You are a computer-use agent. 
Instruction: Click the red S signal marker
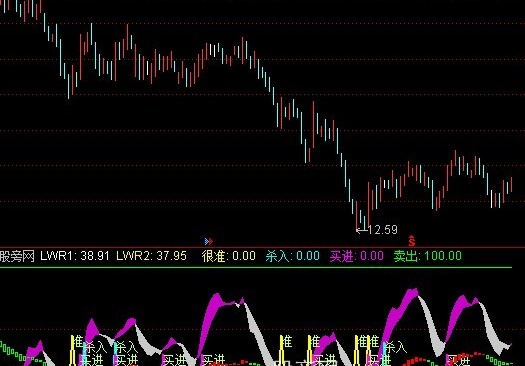(411, 241)
